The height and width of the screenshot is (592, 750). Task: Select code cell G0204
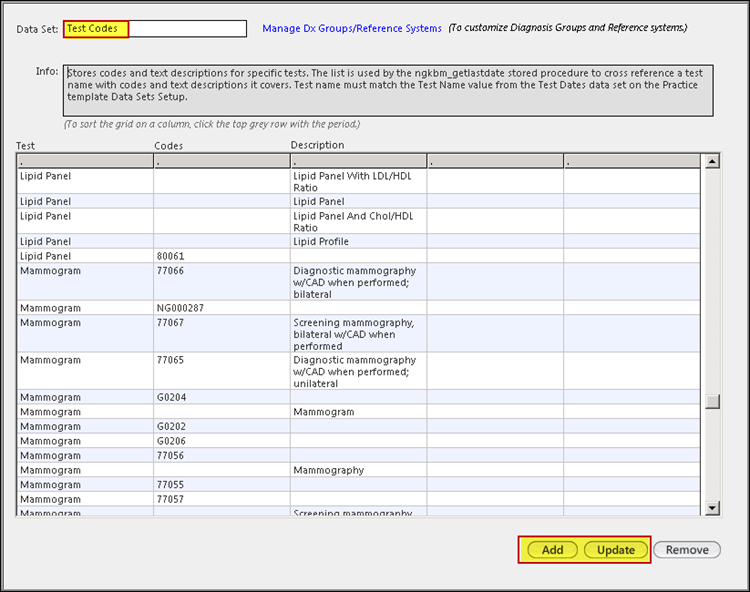[222, 397]
